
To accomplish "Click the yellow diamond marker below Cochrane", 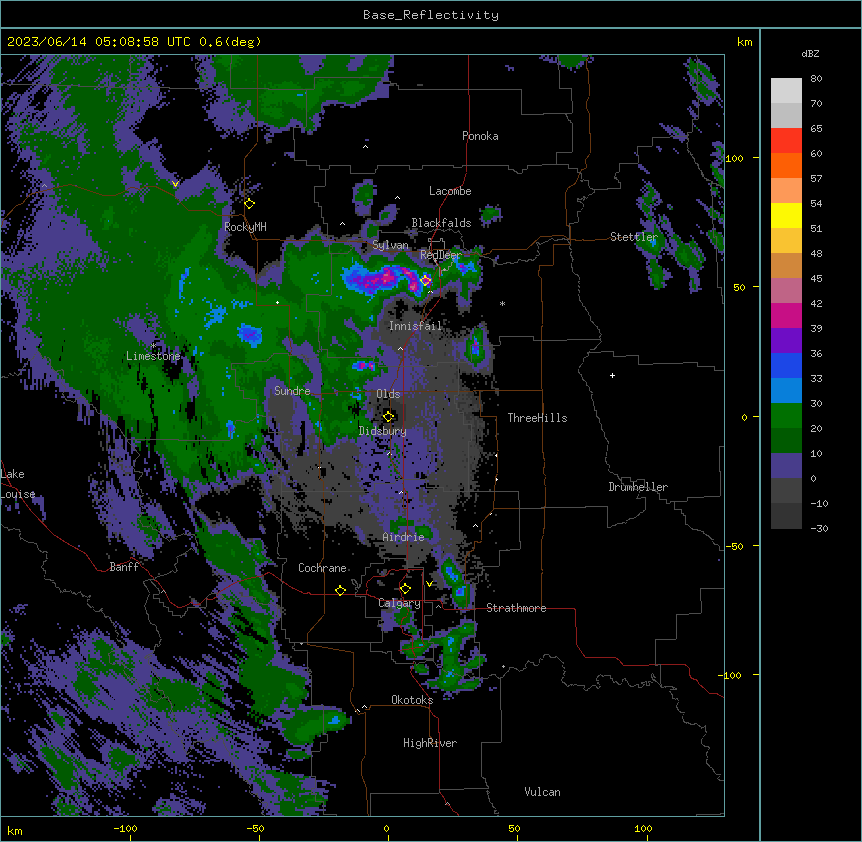I will 340,590.
